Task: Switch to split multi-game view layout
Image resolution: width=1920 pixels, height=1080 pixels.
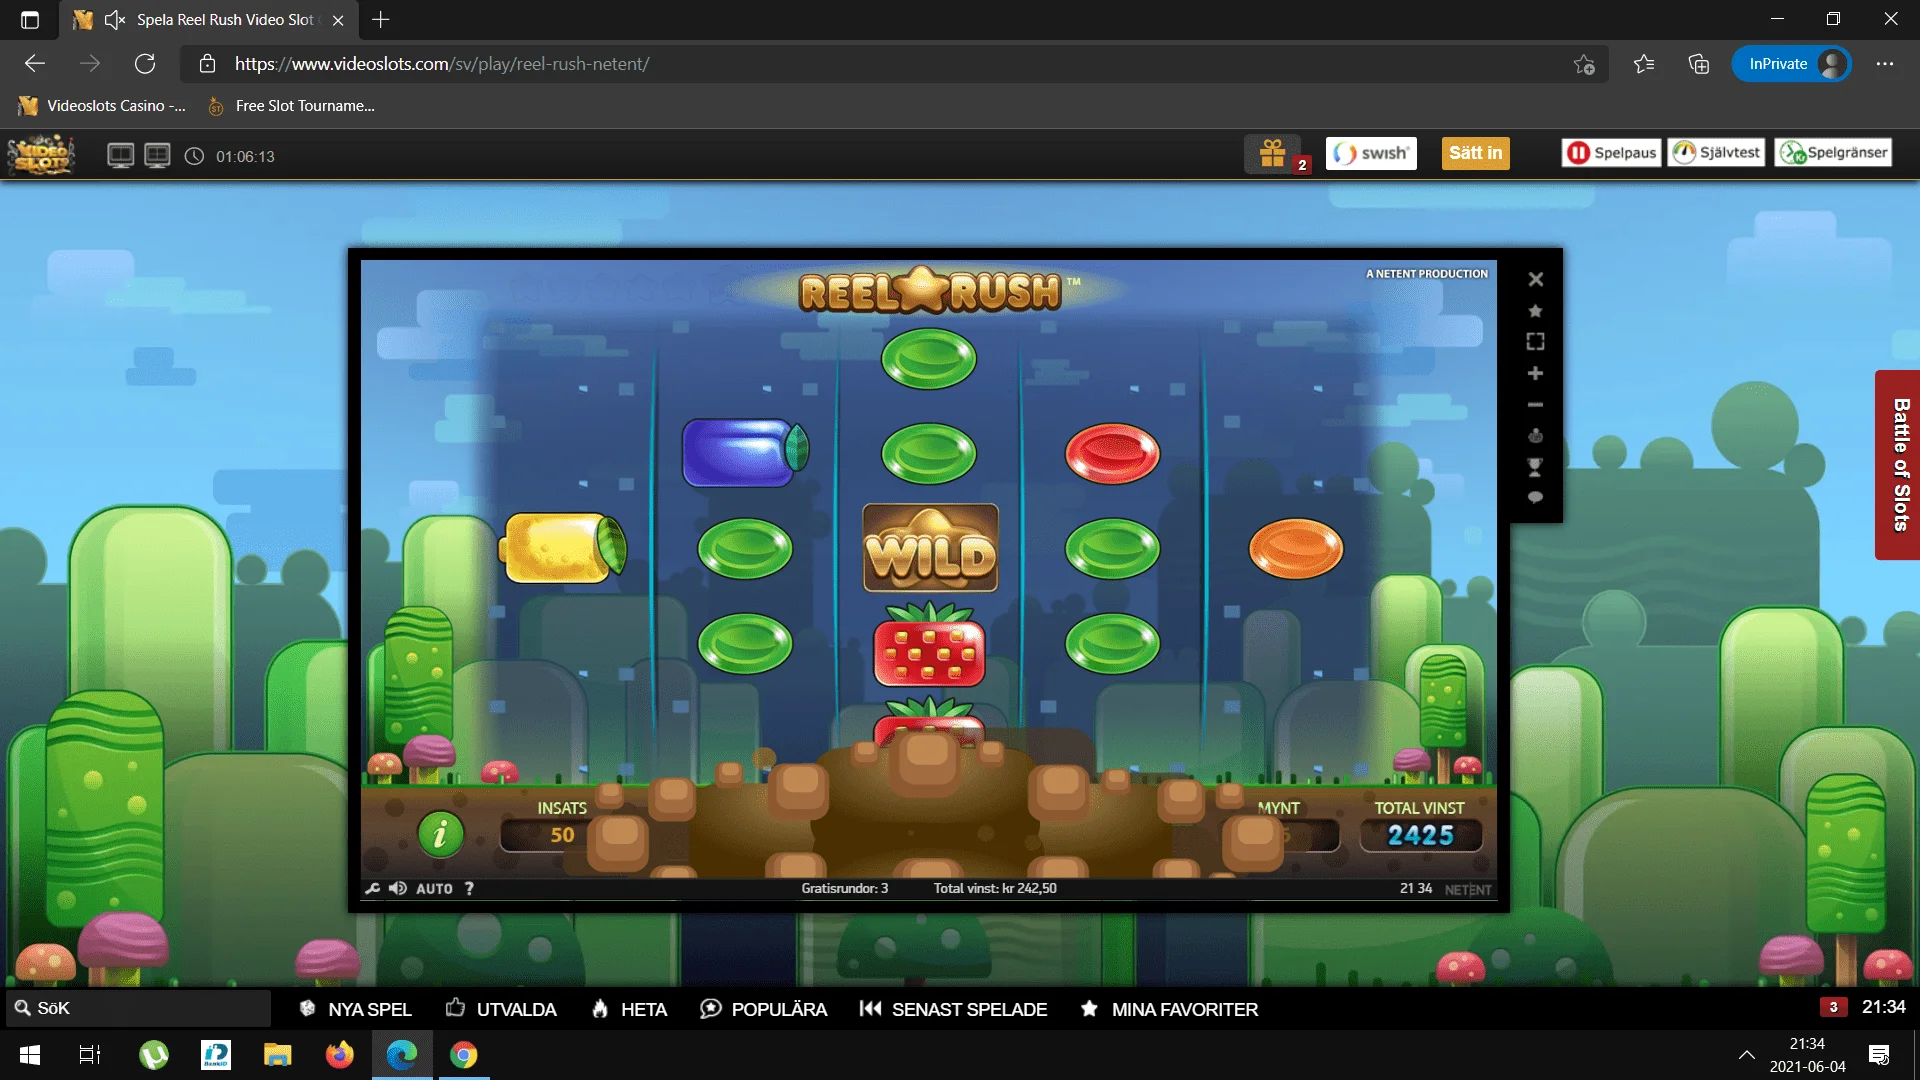Action: tap(157, 156)
